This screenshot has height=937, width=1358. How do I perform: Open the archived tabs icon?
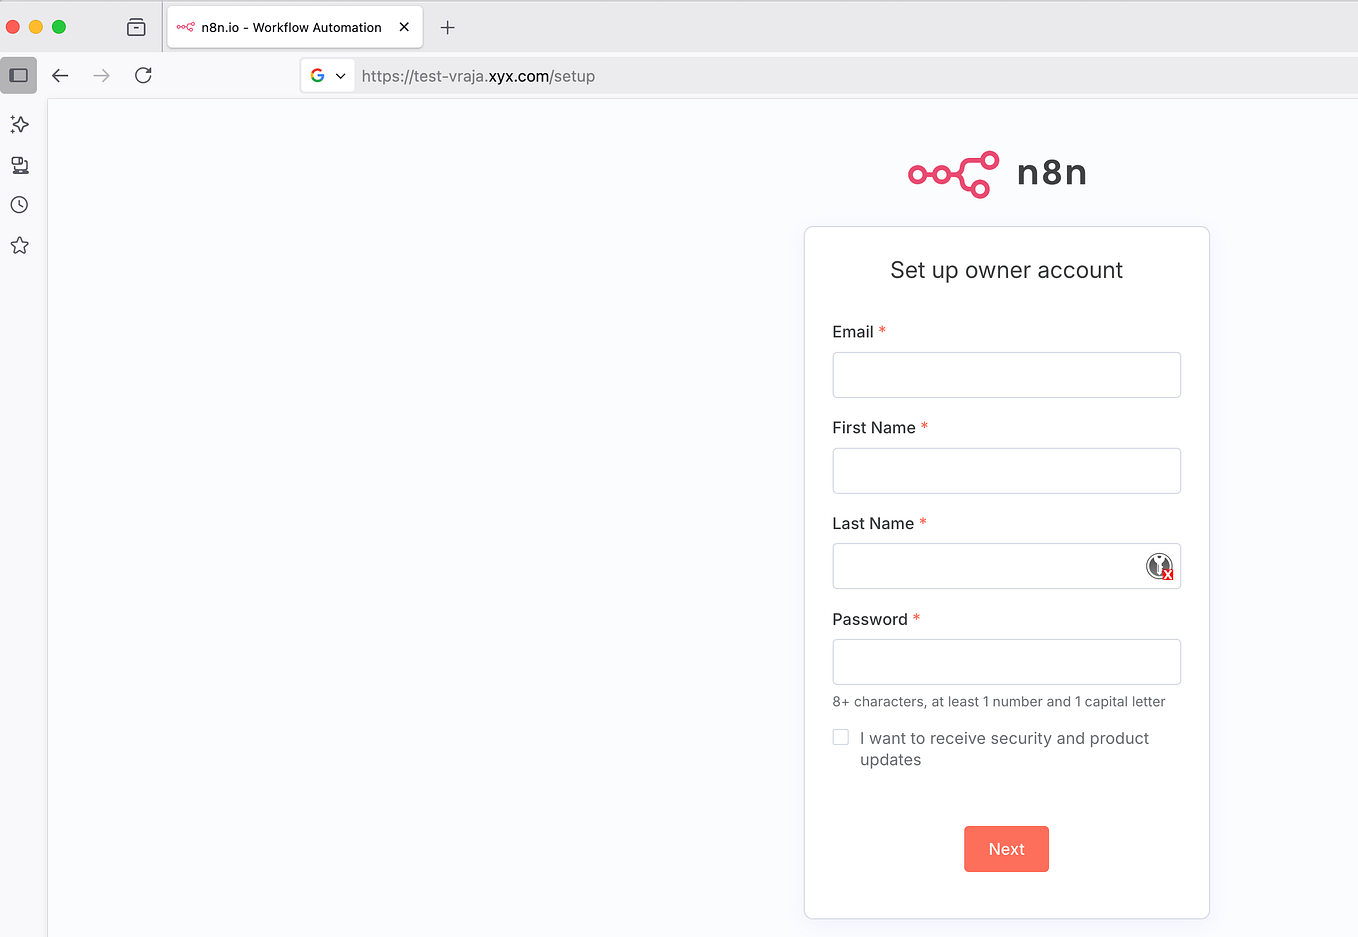[136, 27]
